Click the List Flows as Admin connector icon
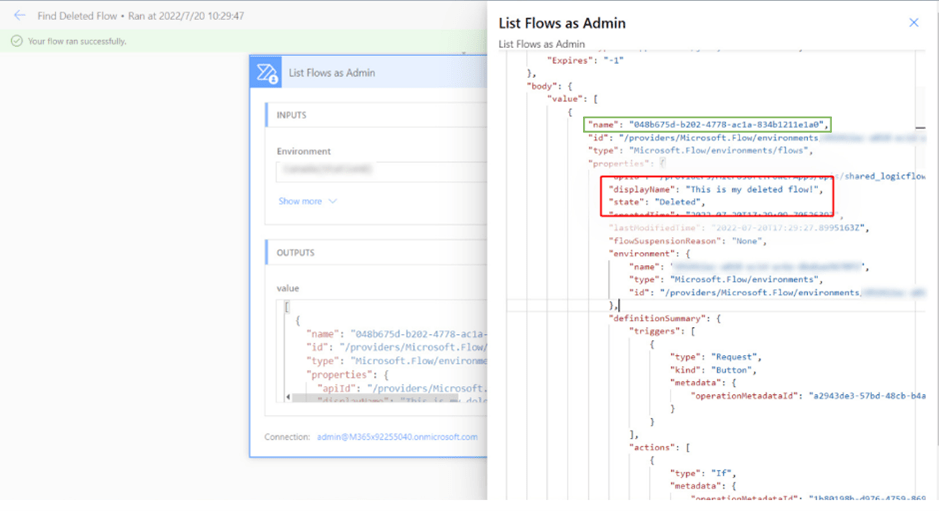 click(267, 73)
